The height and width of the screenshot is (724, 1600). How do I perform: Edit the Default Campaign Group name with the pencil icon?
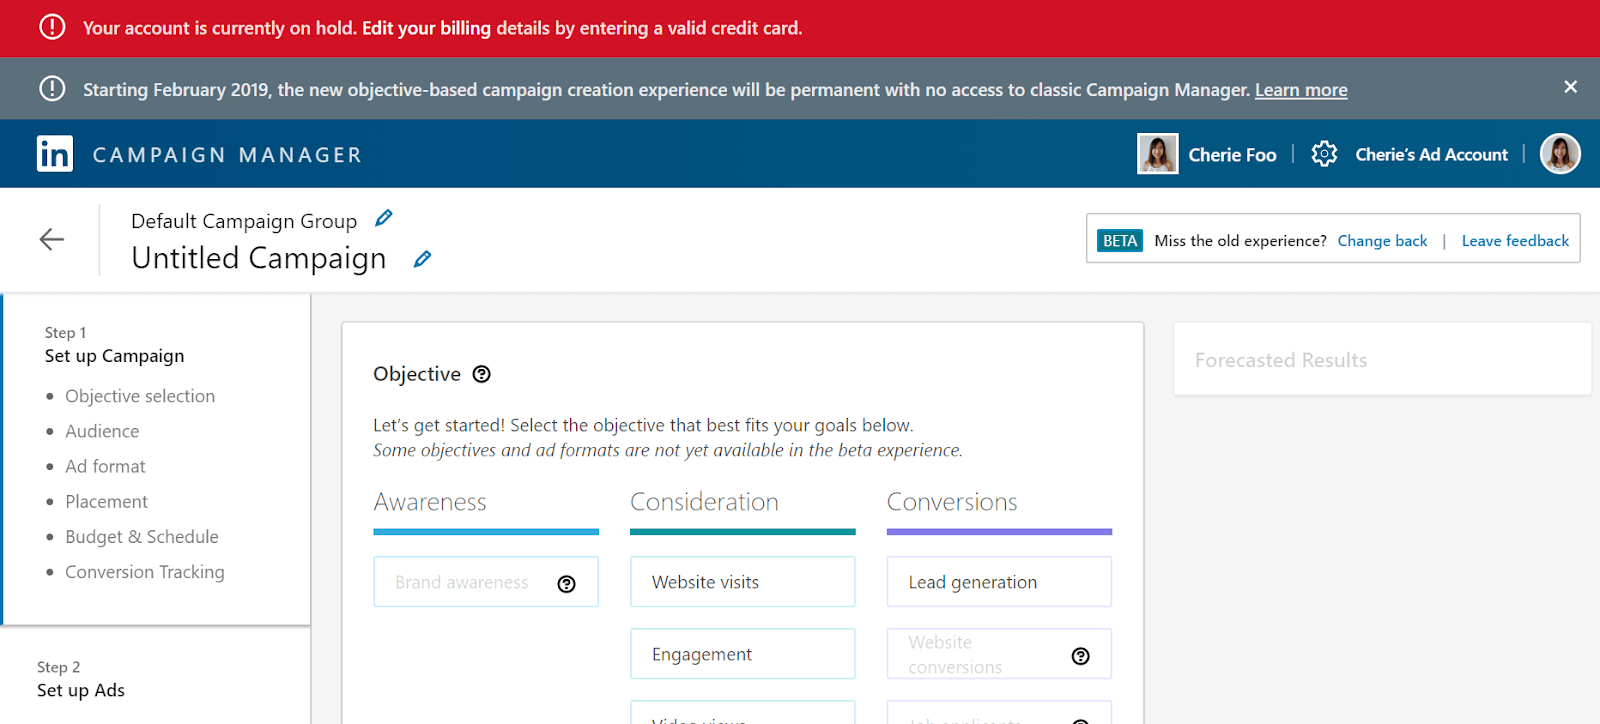pyautogui.click(x=383, y=218)
